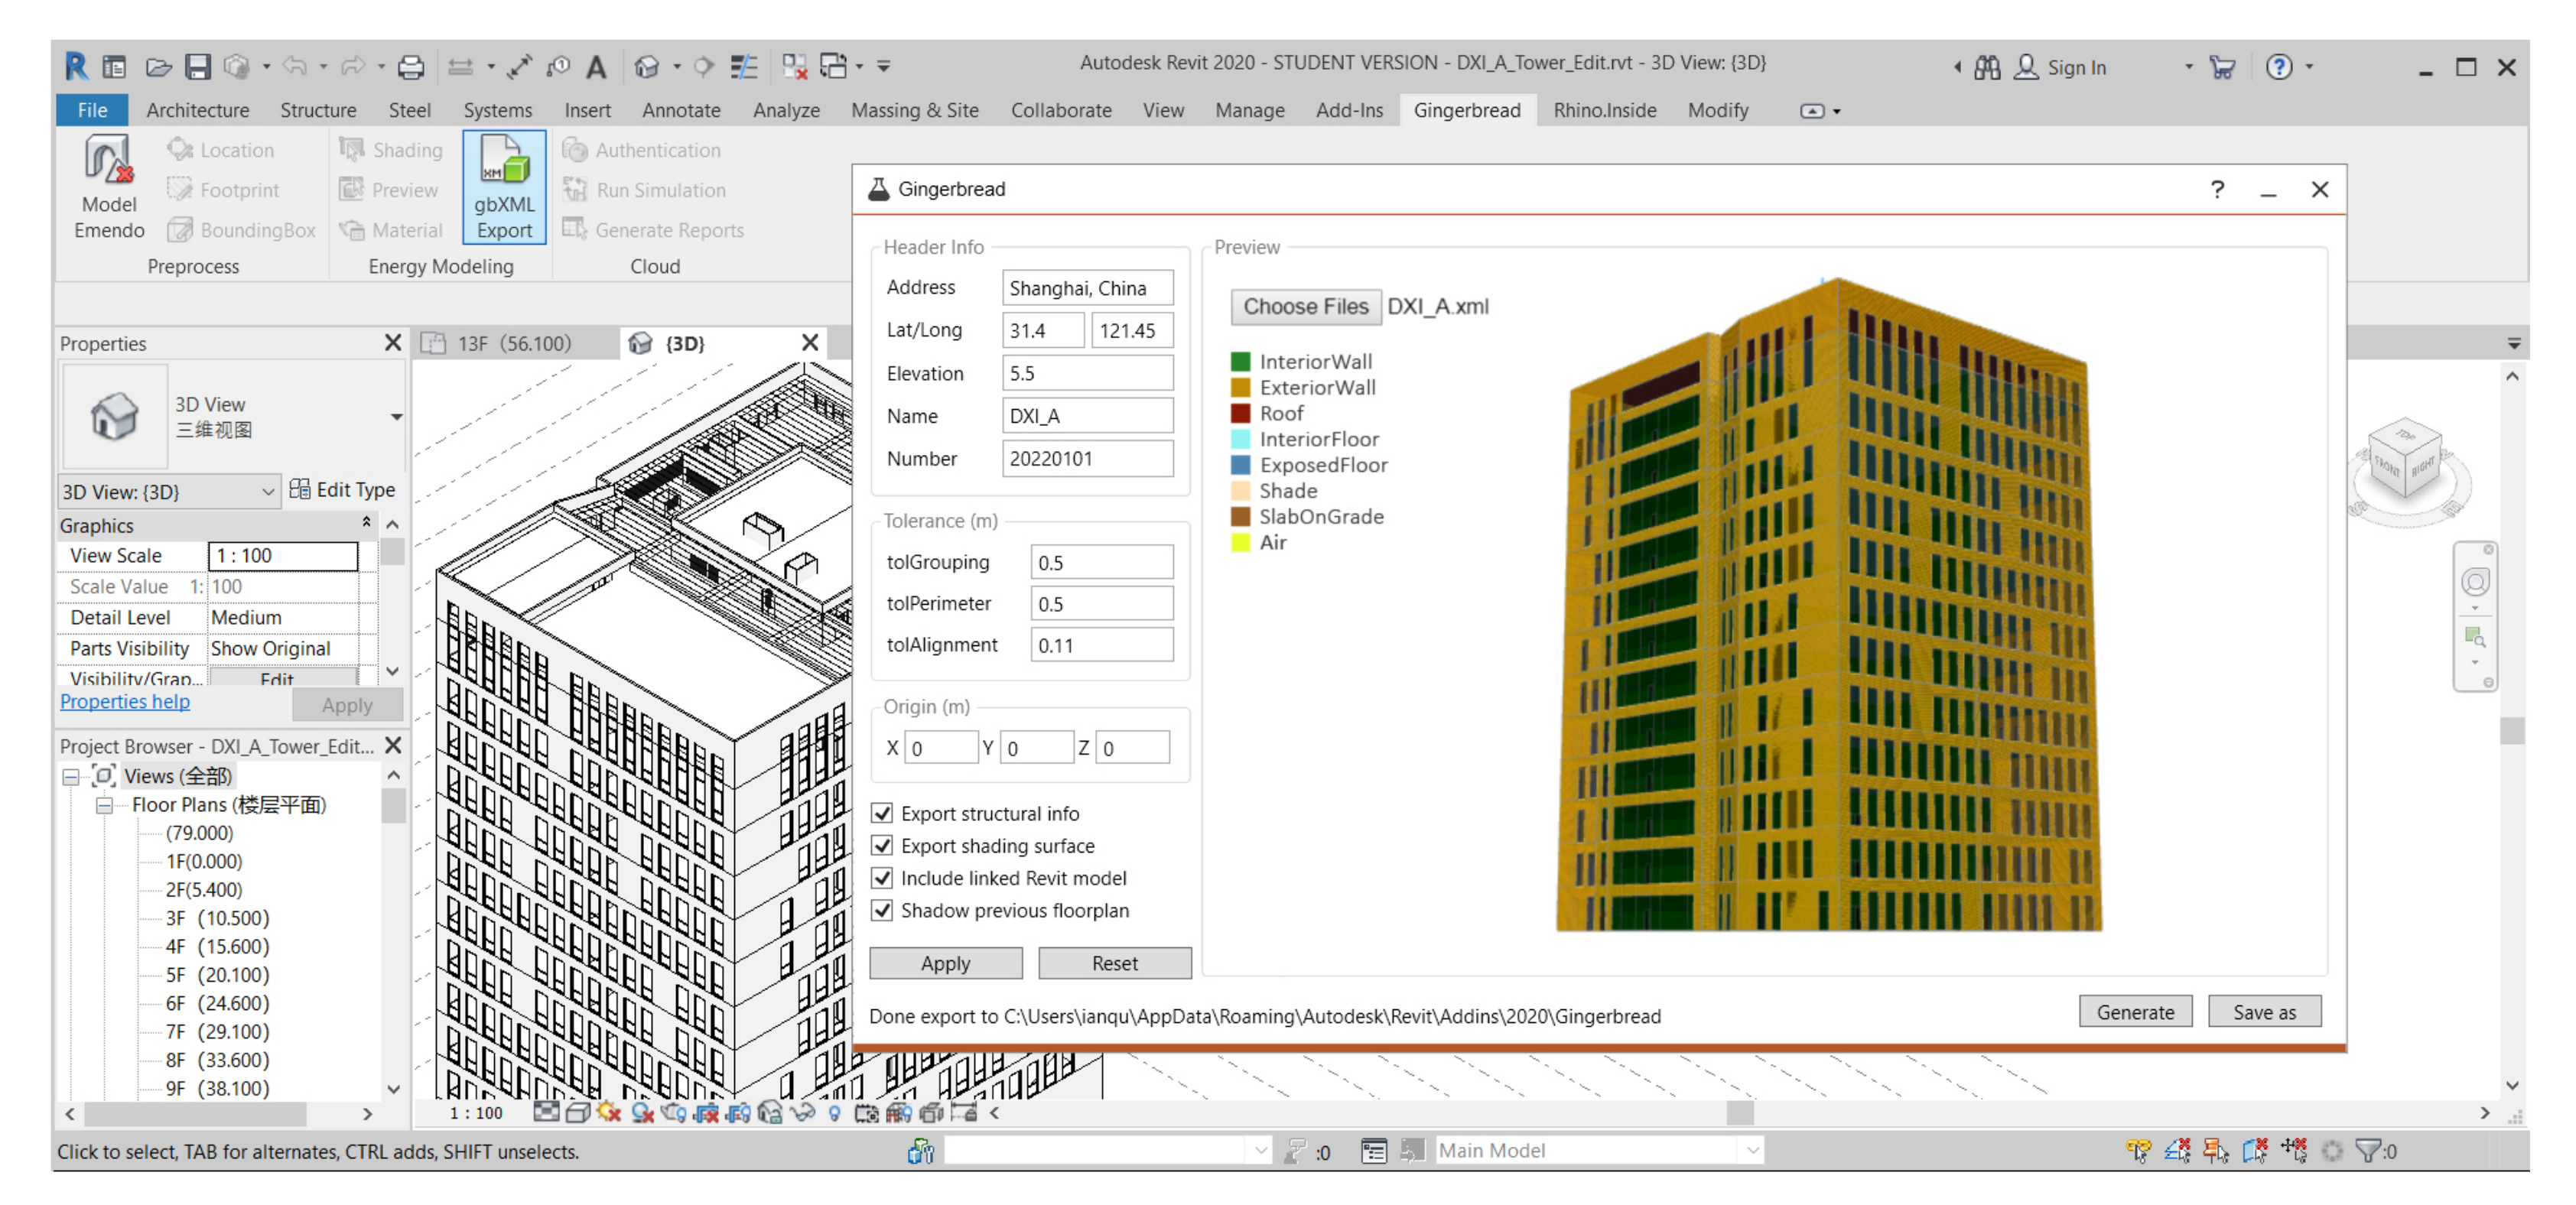Collapse the Floor Plans tree node
This screenshot has height=1205, width=2576.
(104, 805)
